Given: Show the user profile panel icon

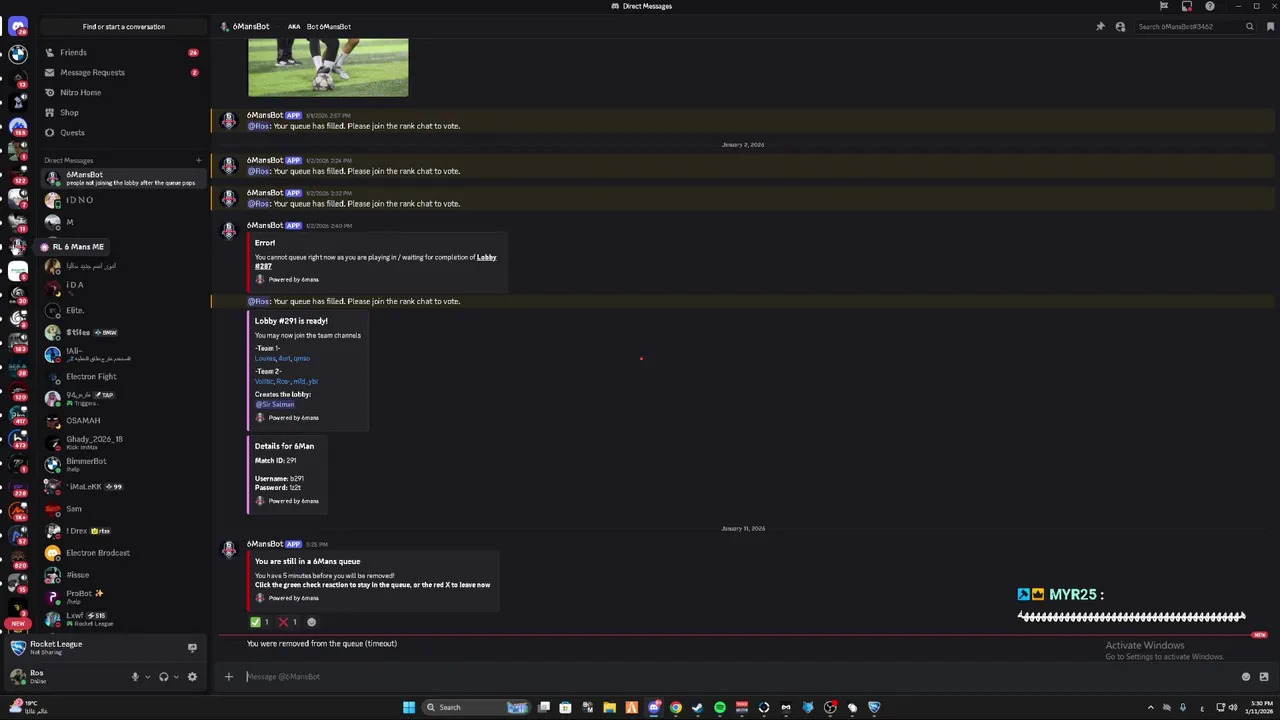Looking at the screenshot, I should (x=1120, y=27).
